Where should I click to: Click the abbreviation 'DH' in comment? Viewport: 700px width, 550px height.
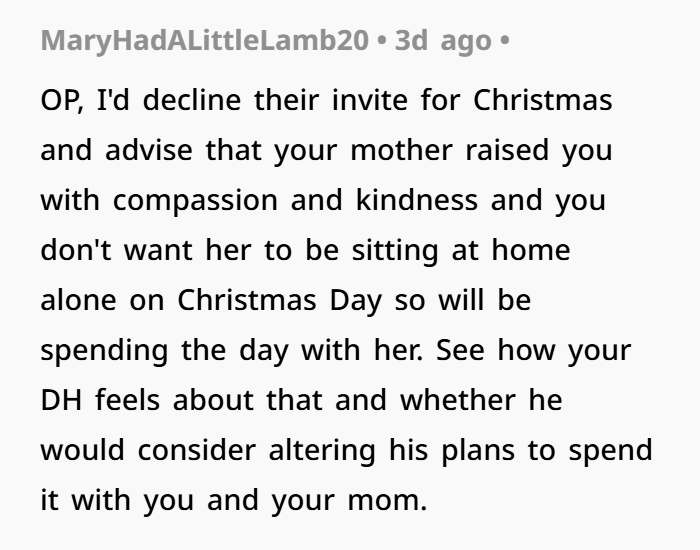click(61, 400)
